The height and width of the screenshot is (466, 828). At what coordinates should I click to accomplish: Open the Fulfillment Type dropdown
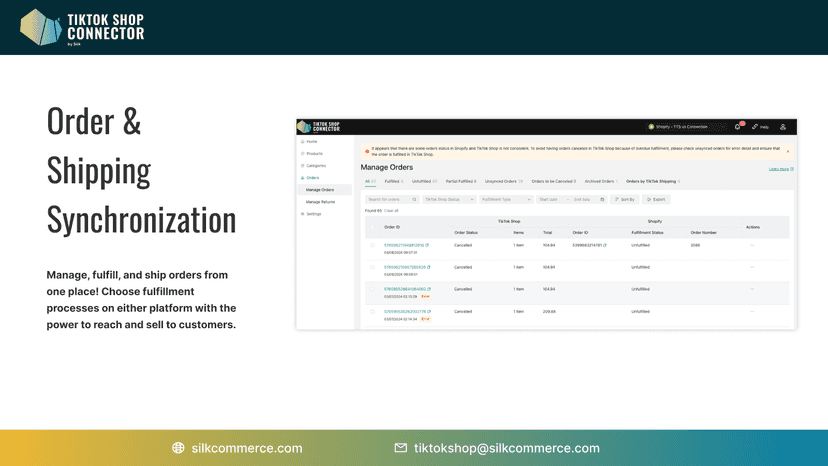coord(506,200)
